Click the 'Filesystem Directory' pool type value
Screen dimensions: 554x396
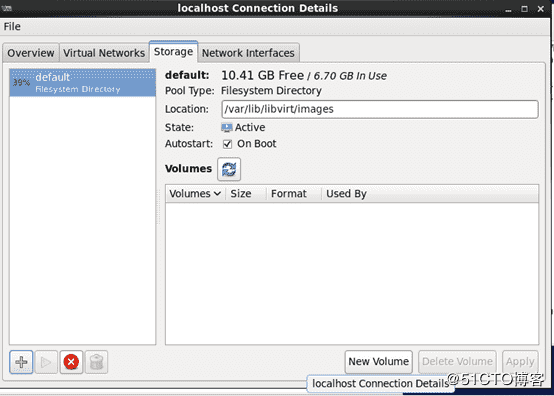pos(271,91)
